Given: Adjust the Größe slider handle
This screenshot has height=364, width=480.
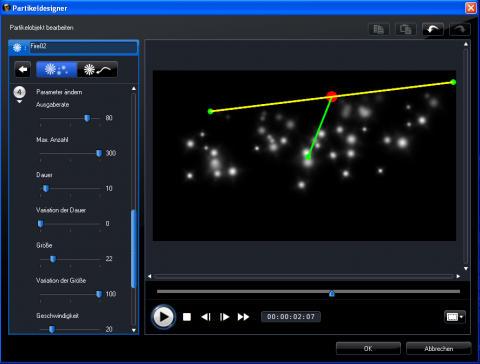Looking at the screenshot, I should pos(53,259).
